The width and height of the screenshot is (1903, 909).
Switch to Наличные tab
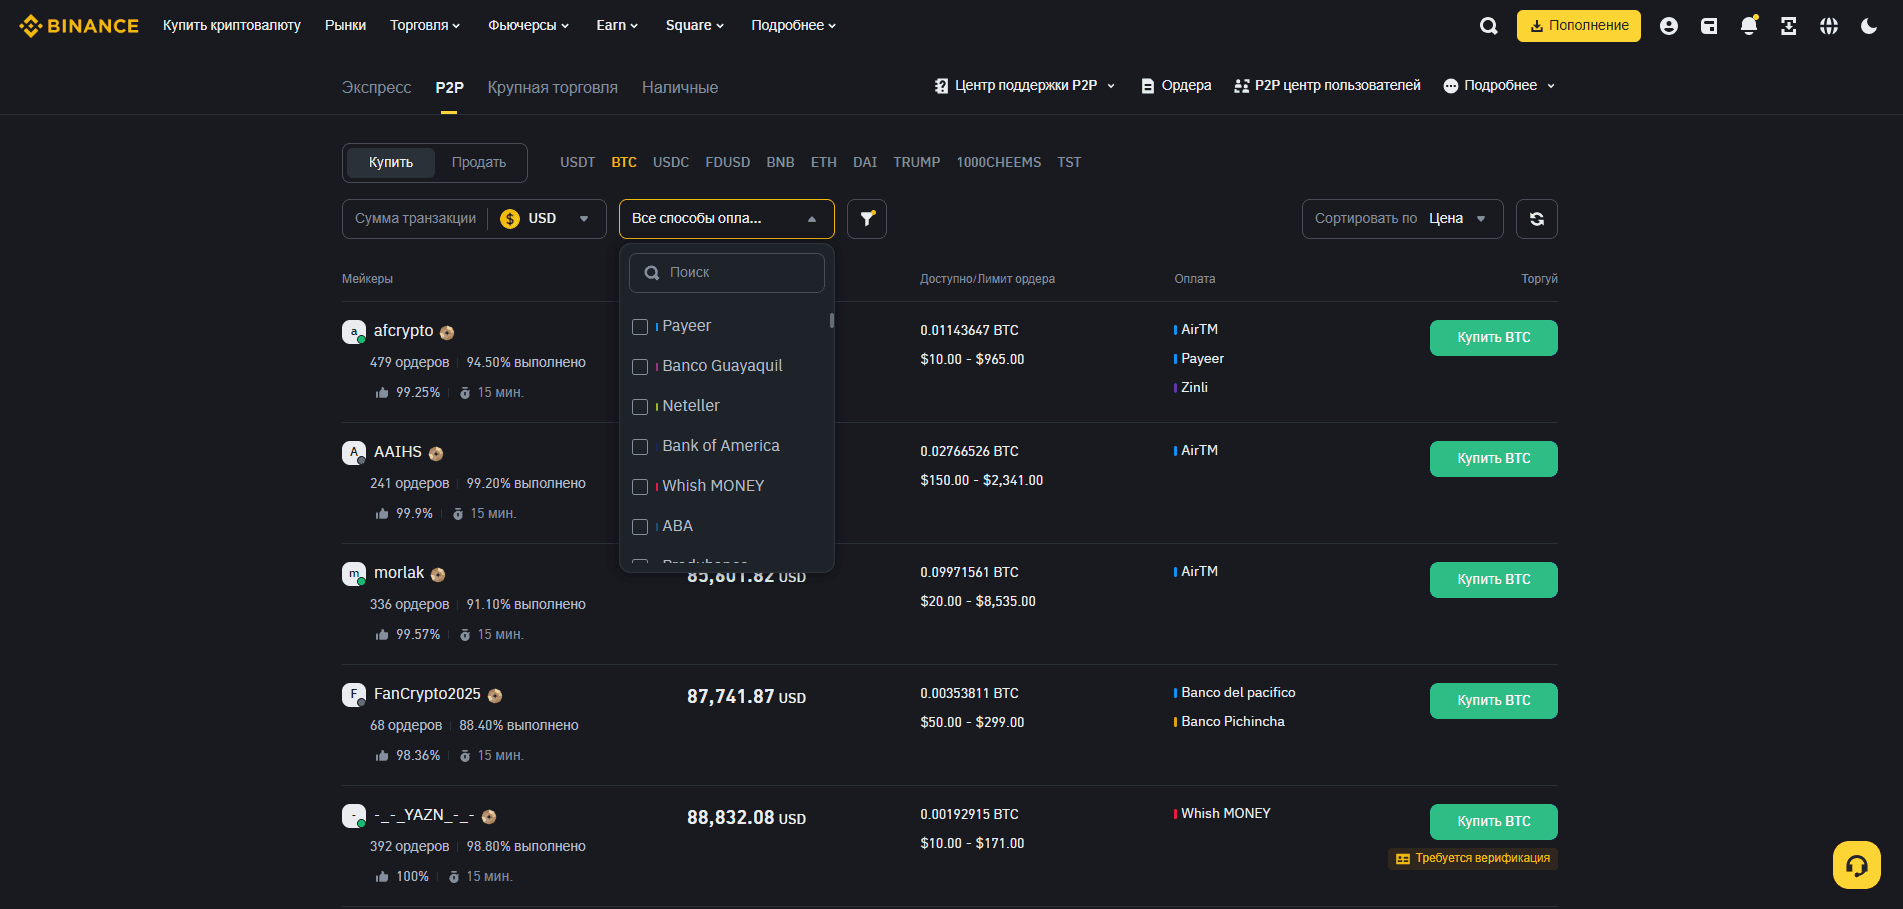680,88
